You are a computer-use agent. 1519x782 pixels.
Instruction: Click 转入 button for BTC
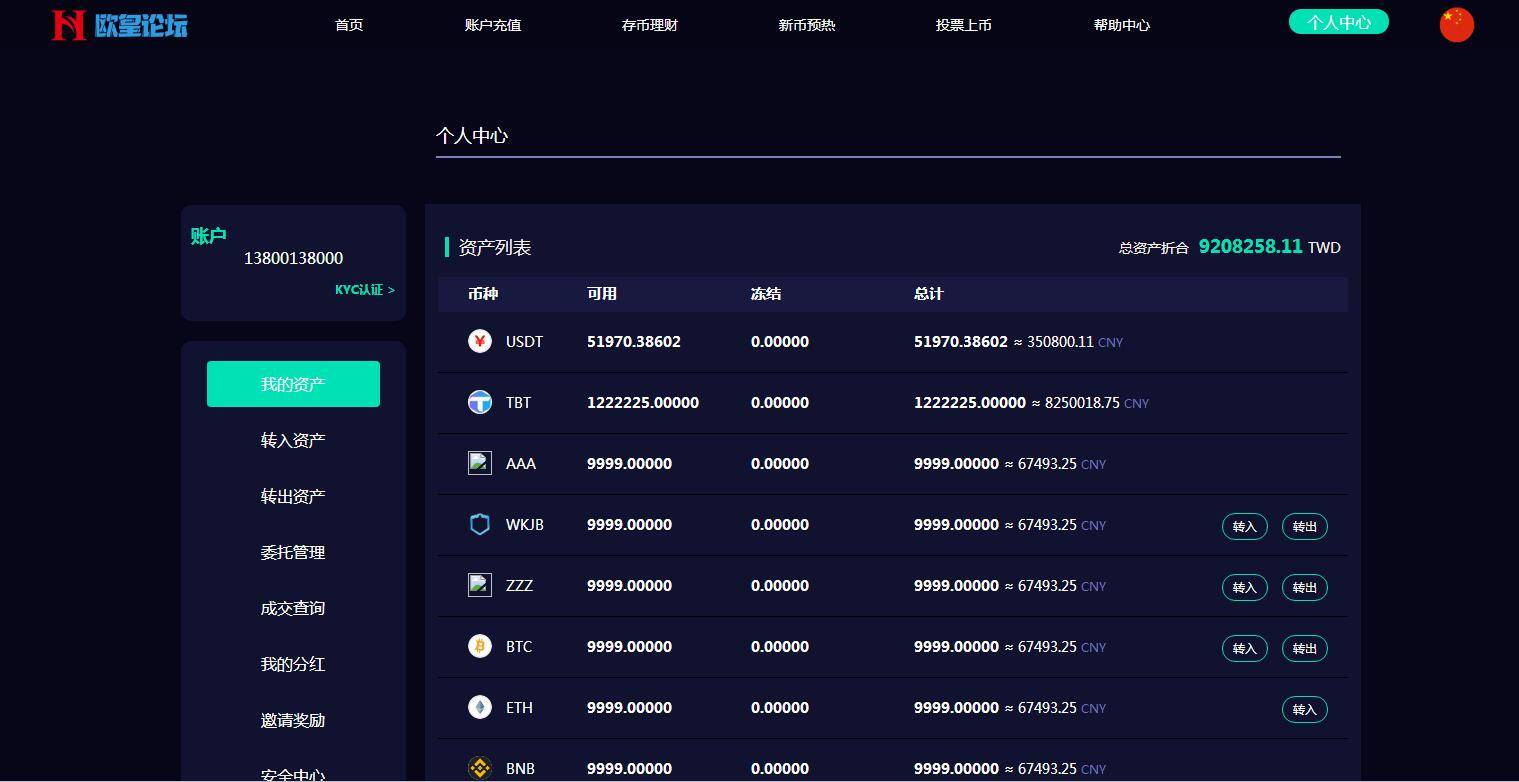pos(1244,648)
